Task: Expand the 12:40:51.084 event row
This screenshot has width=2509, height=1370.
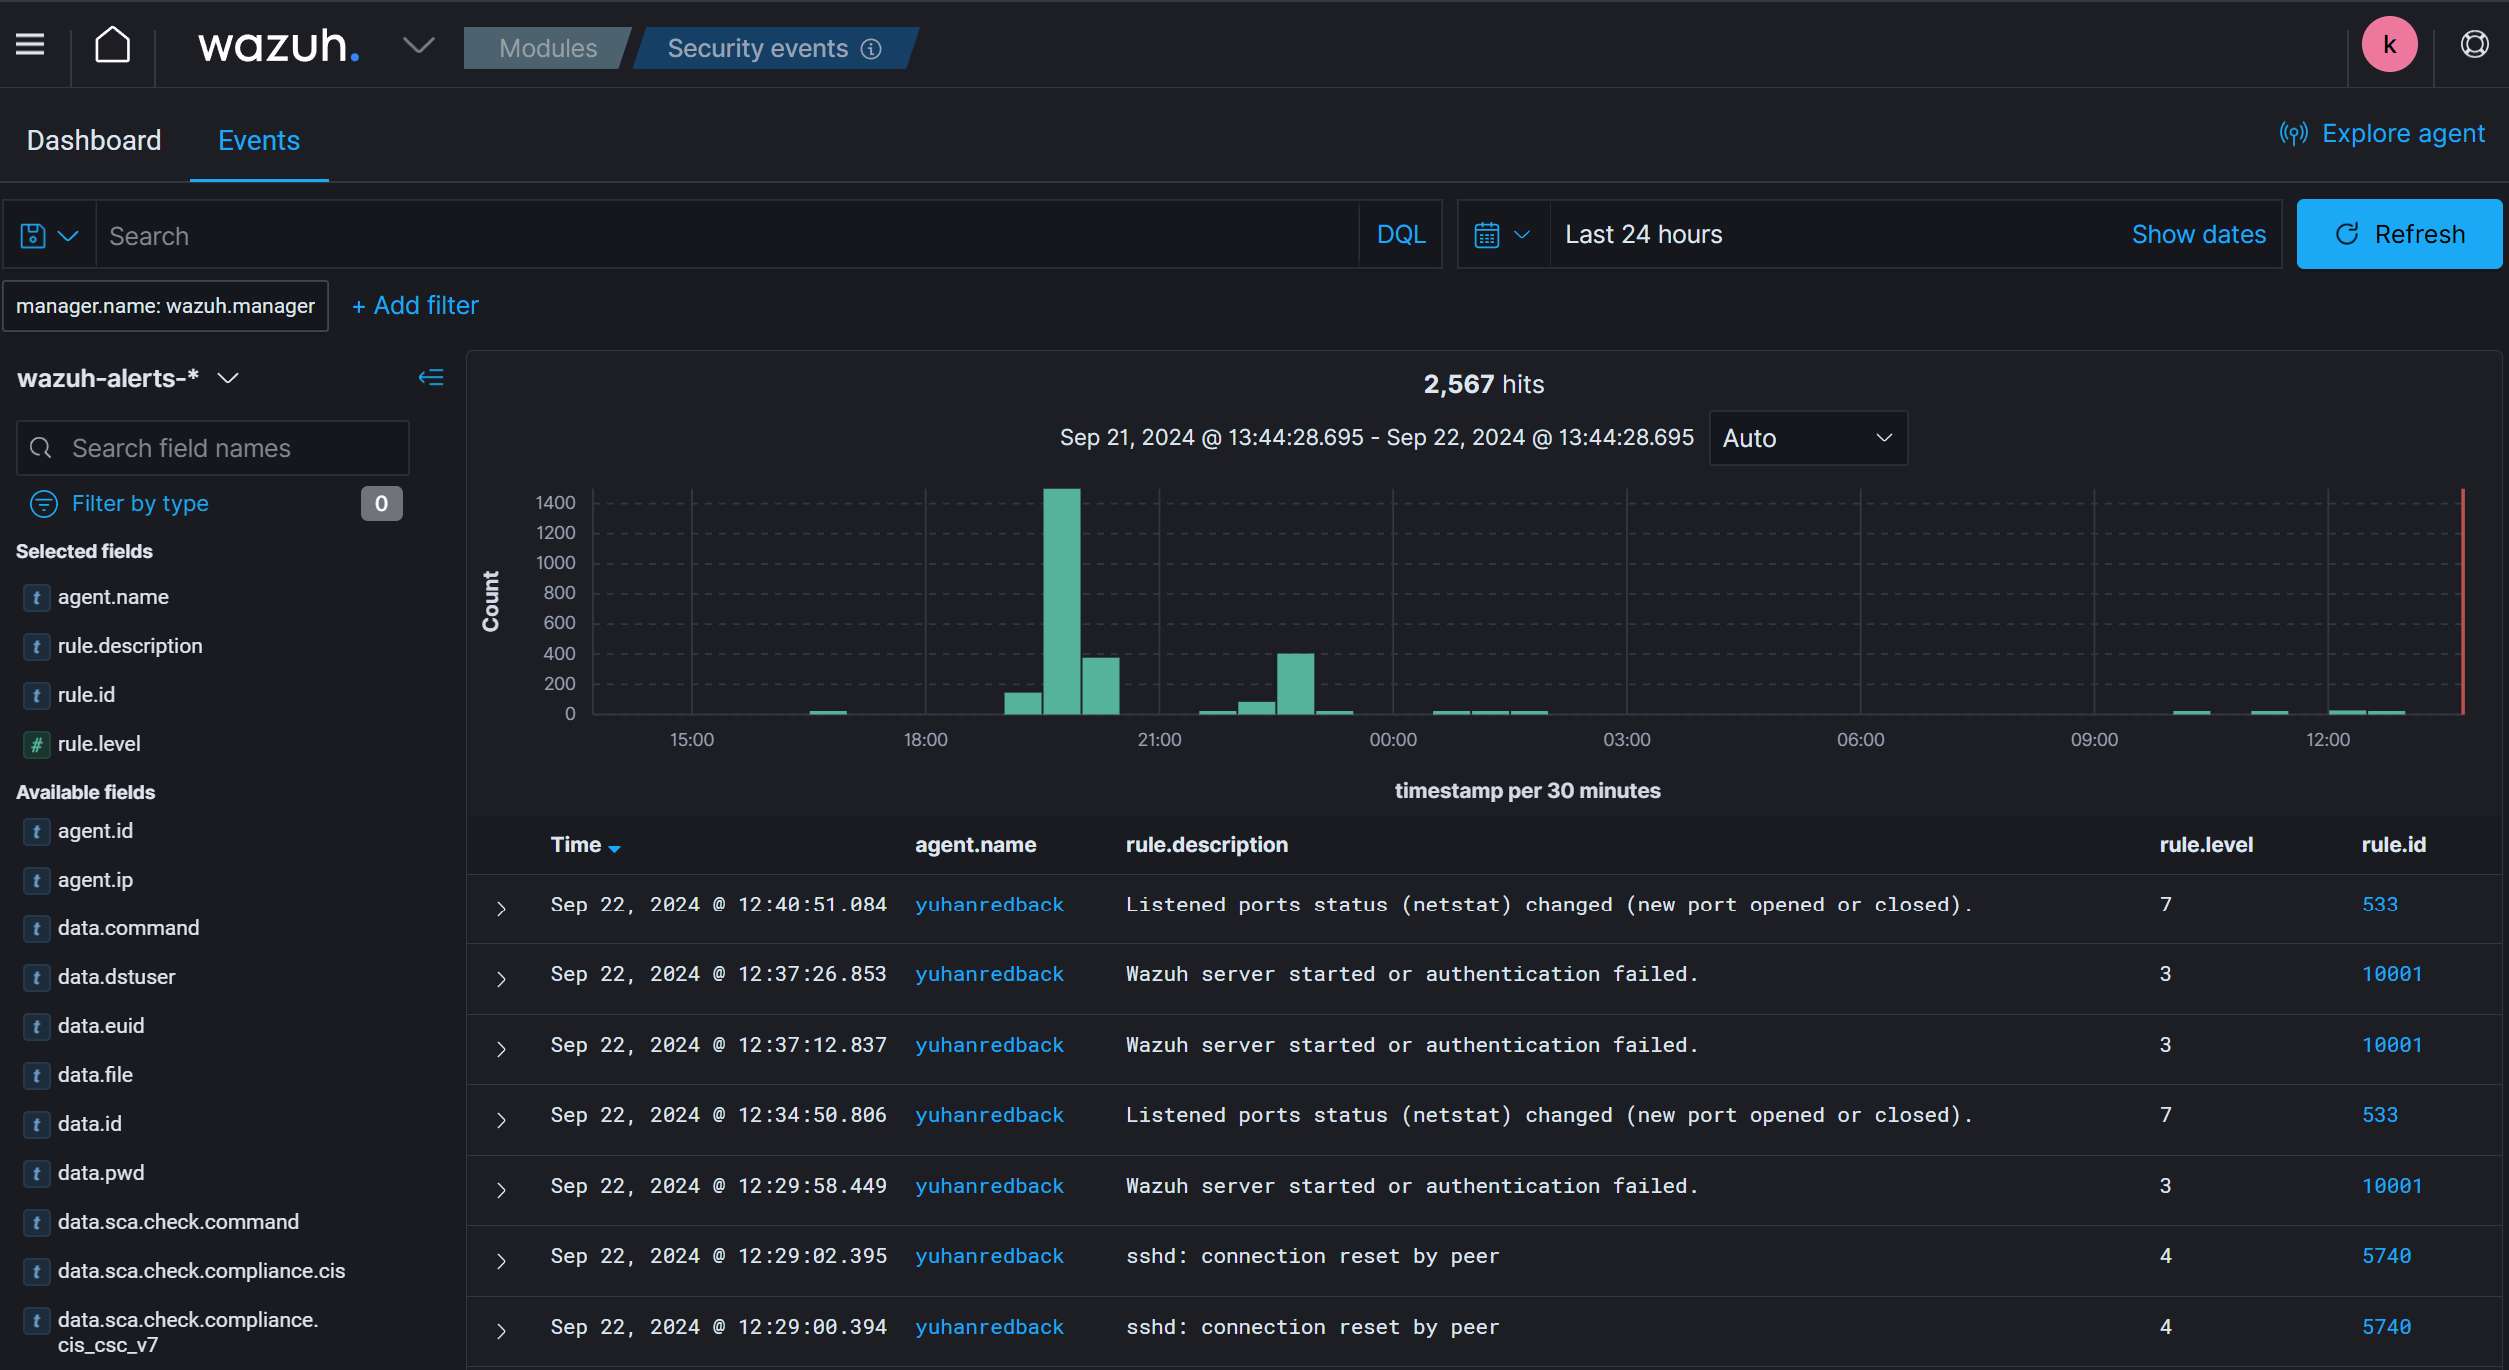Action: coord(501,908)
